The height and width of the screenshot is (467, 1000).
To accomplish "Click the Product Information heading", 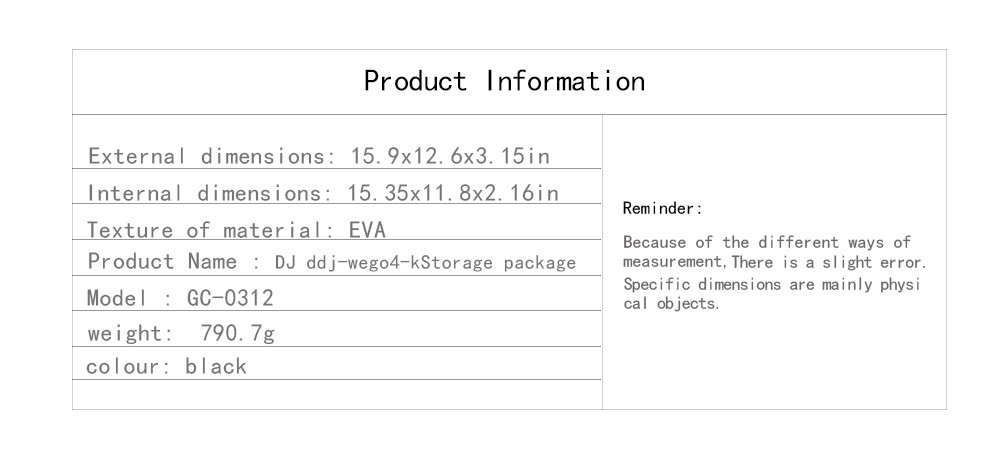I will [504, 81].
